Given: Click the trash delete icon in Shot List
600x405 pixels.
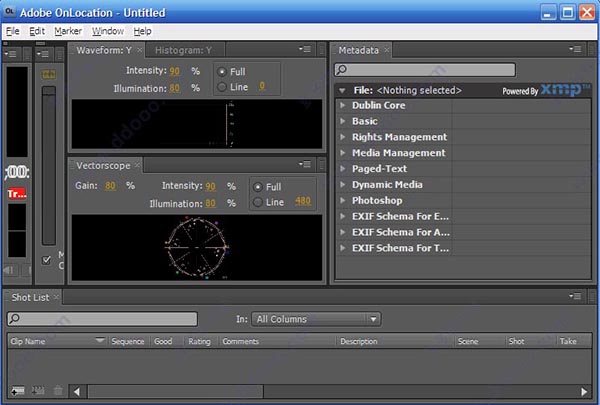Looking at the screenshot, I should pos(58,391).
